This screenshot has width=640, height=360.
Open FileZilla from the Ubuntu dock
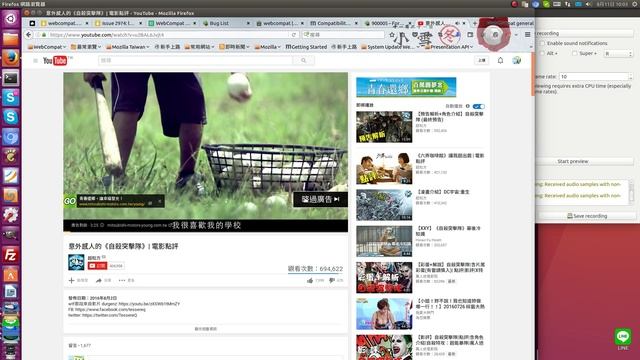click(11, 255)
